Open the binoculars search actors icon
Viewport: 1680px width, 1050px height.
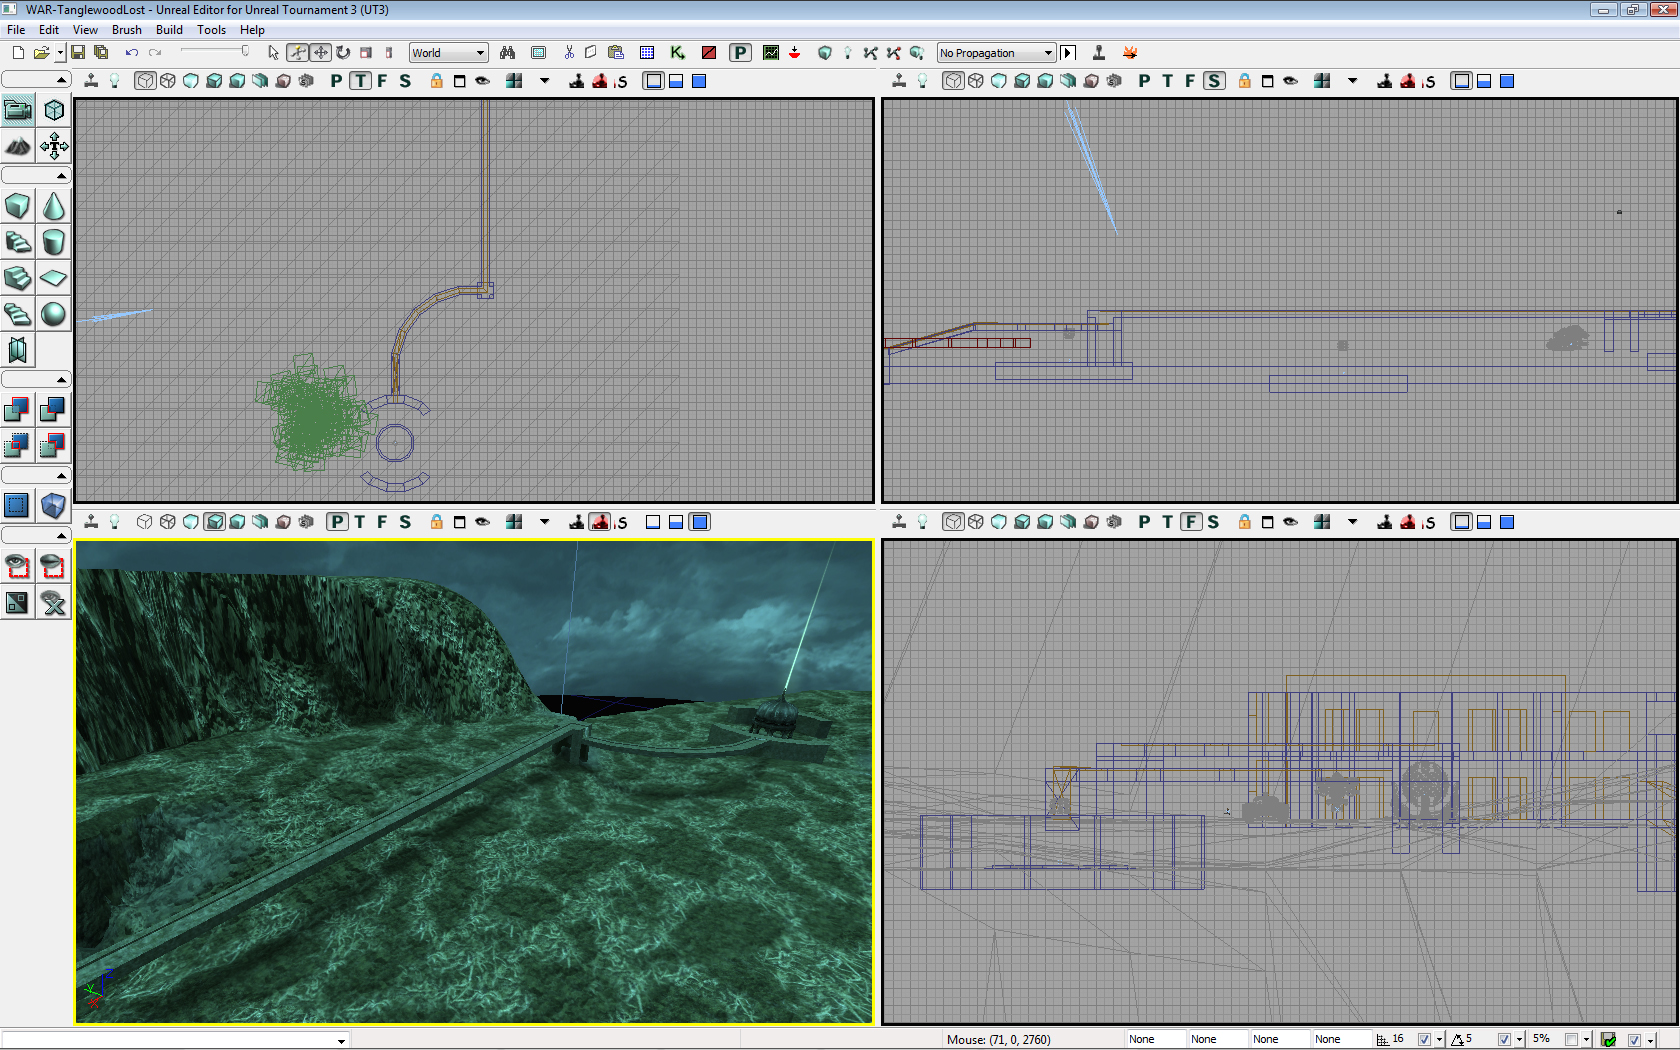(508, 53)
